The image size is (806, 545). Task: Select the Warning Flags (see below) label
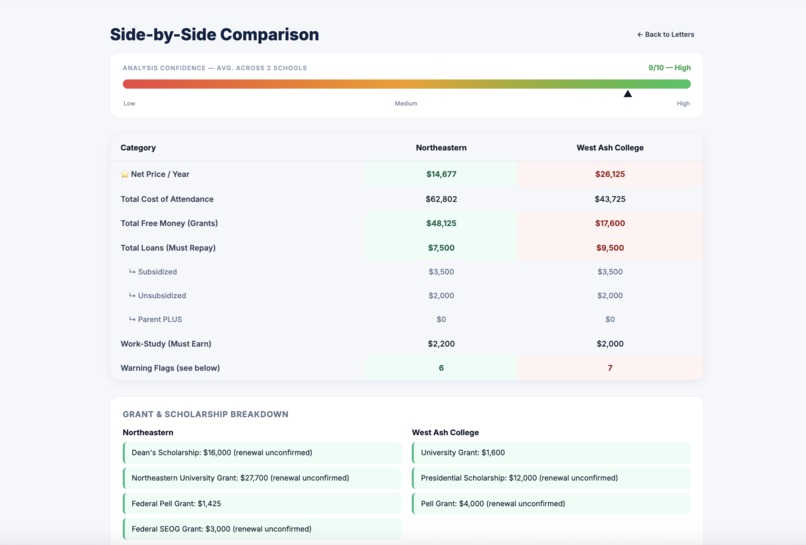coord(170,368)
